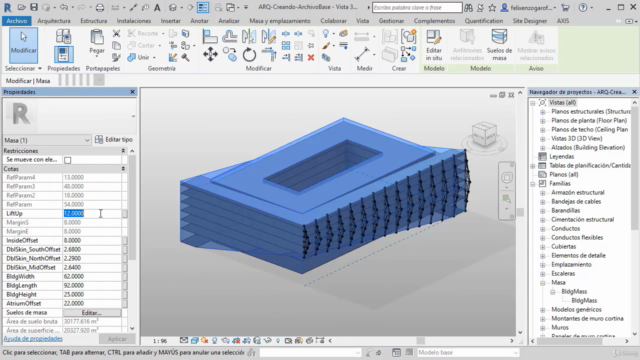Select the Modificar arrow tool

23,44
